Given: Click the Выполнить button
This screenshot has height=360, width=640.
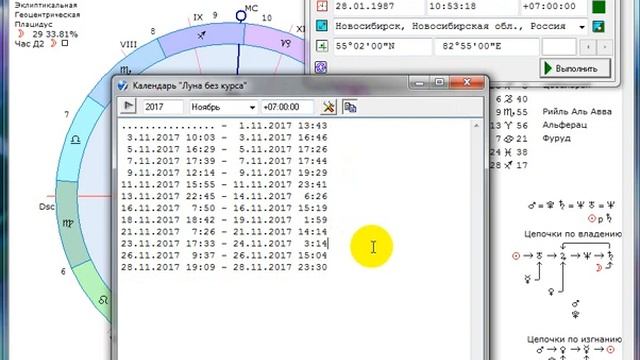Looking at the screenshot, I should 576,68.
